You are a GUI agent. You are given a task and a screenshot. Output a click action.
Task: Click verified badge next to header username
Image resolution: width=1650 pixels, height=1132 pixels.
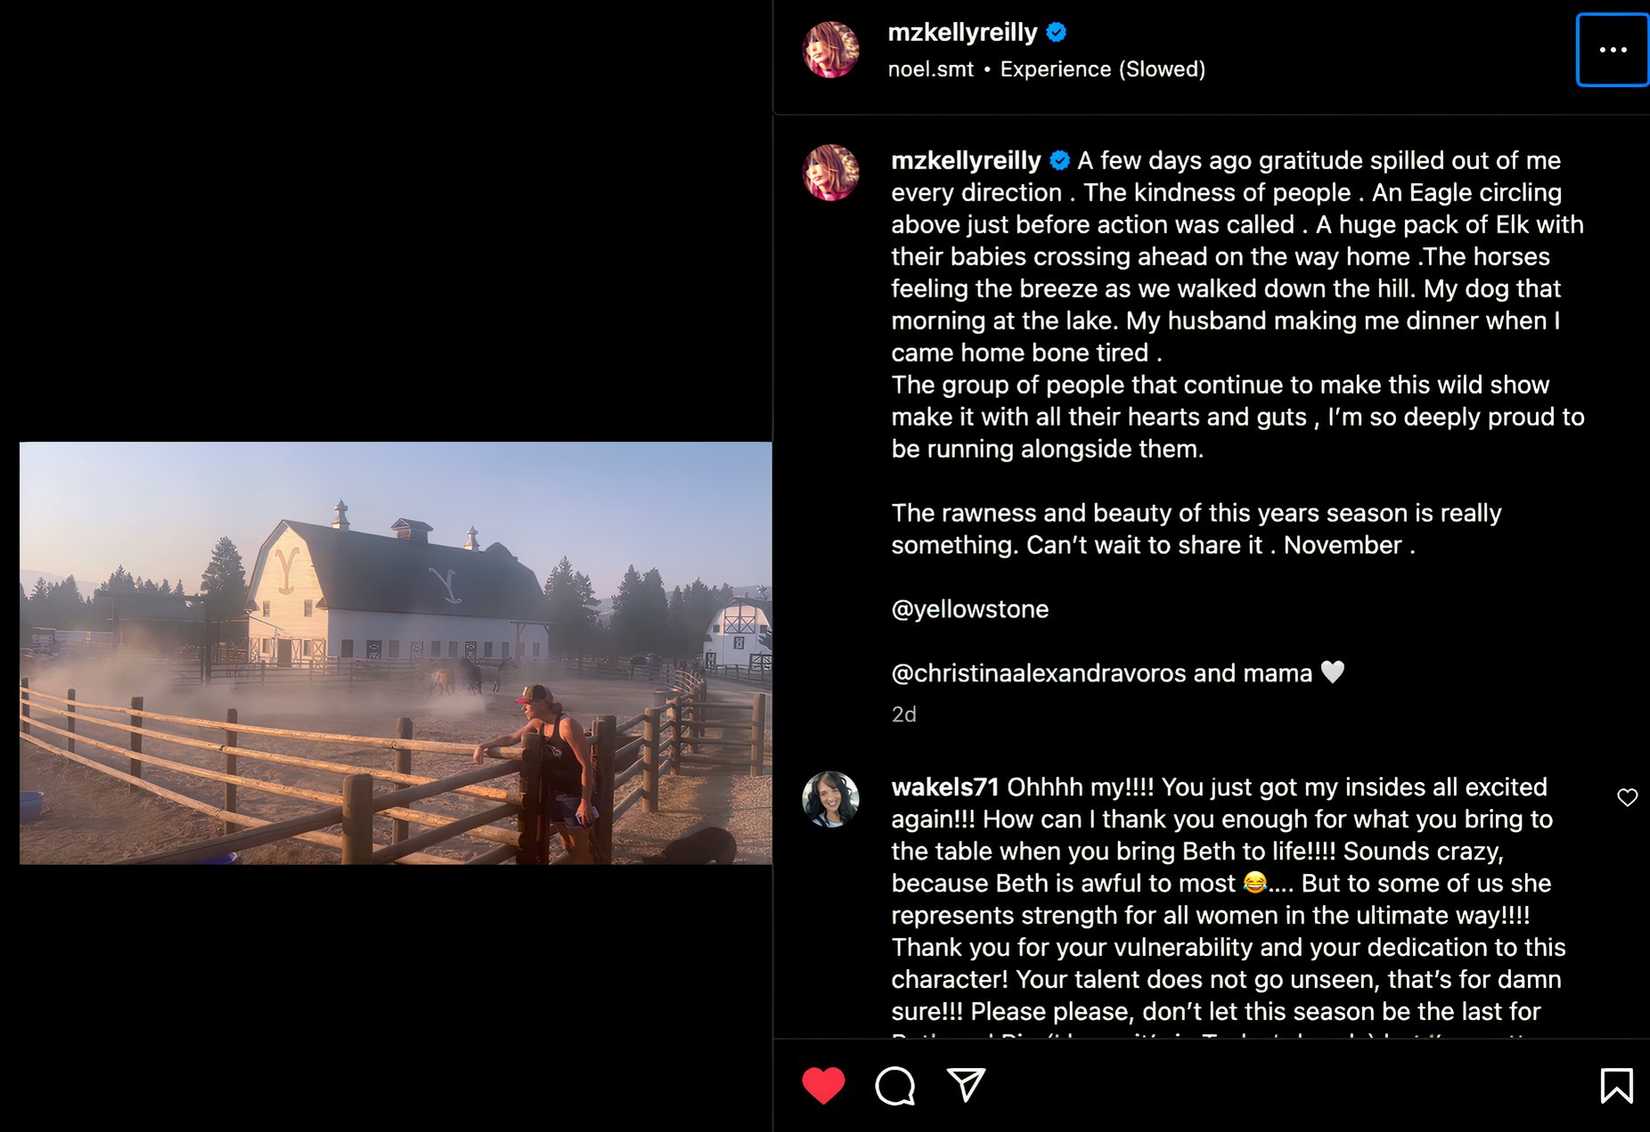click(x=1056, y=33)
